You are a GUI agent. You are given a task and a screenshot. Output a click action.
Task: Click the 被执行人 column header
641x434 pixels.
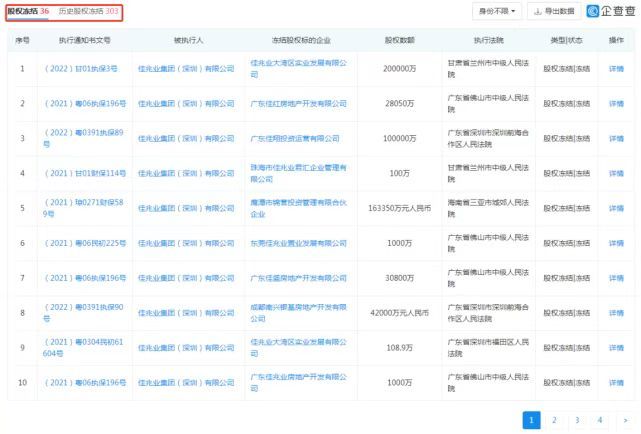point(188,40)
